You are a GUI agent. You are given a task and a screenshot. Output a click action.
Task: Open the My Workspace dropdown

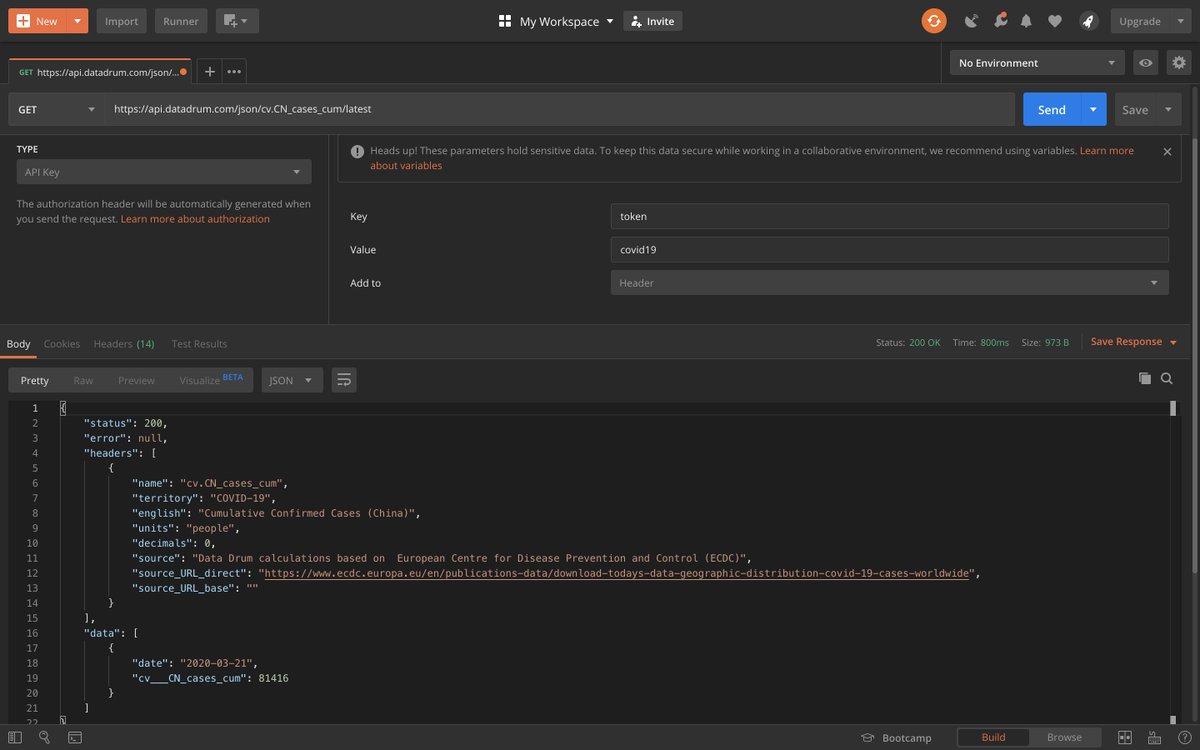[557, 21]
